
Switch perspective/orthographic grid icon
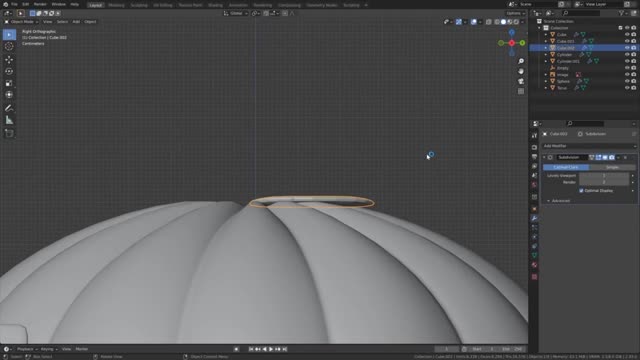(521, 91)
